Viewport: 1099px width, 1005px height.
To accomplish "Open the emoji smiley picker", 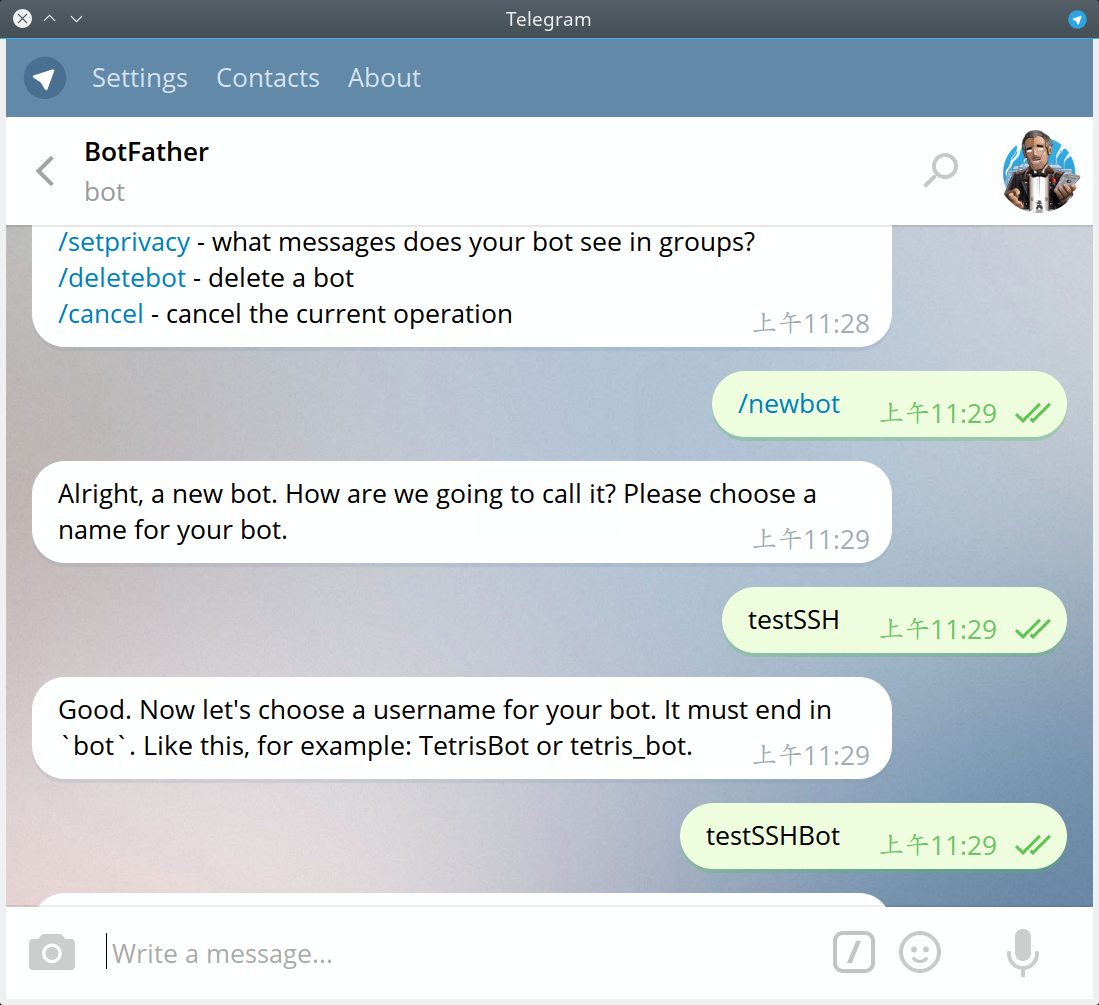I will point(920,952).
